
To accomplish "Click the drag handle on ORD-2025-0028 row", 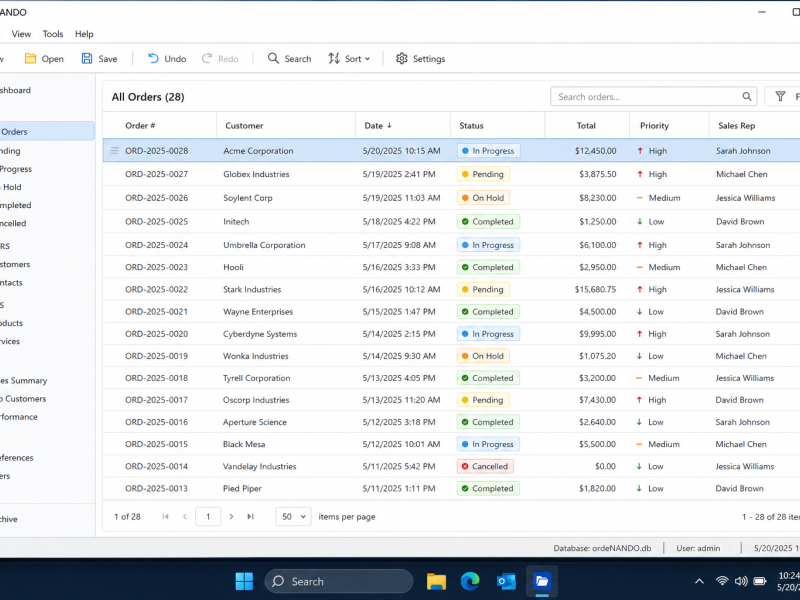I will coord(115,151).
